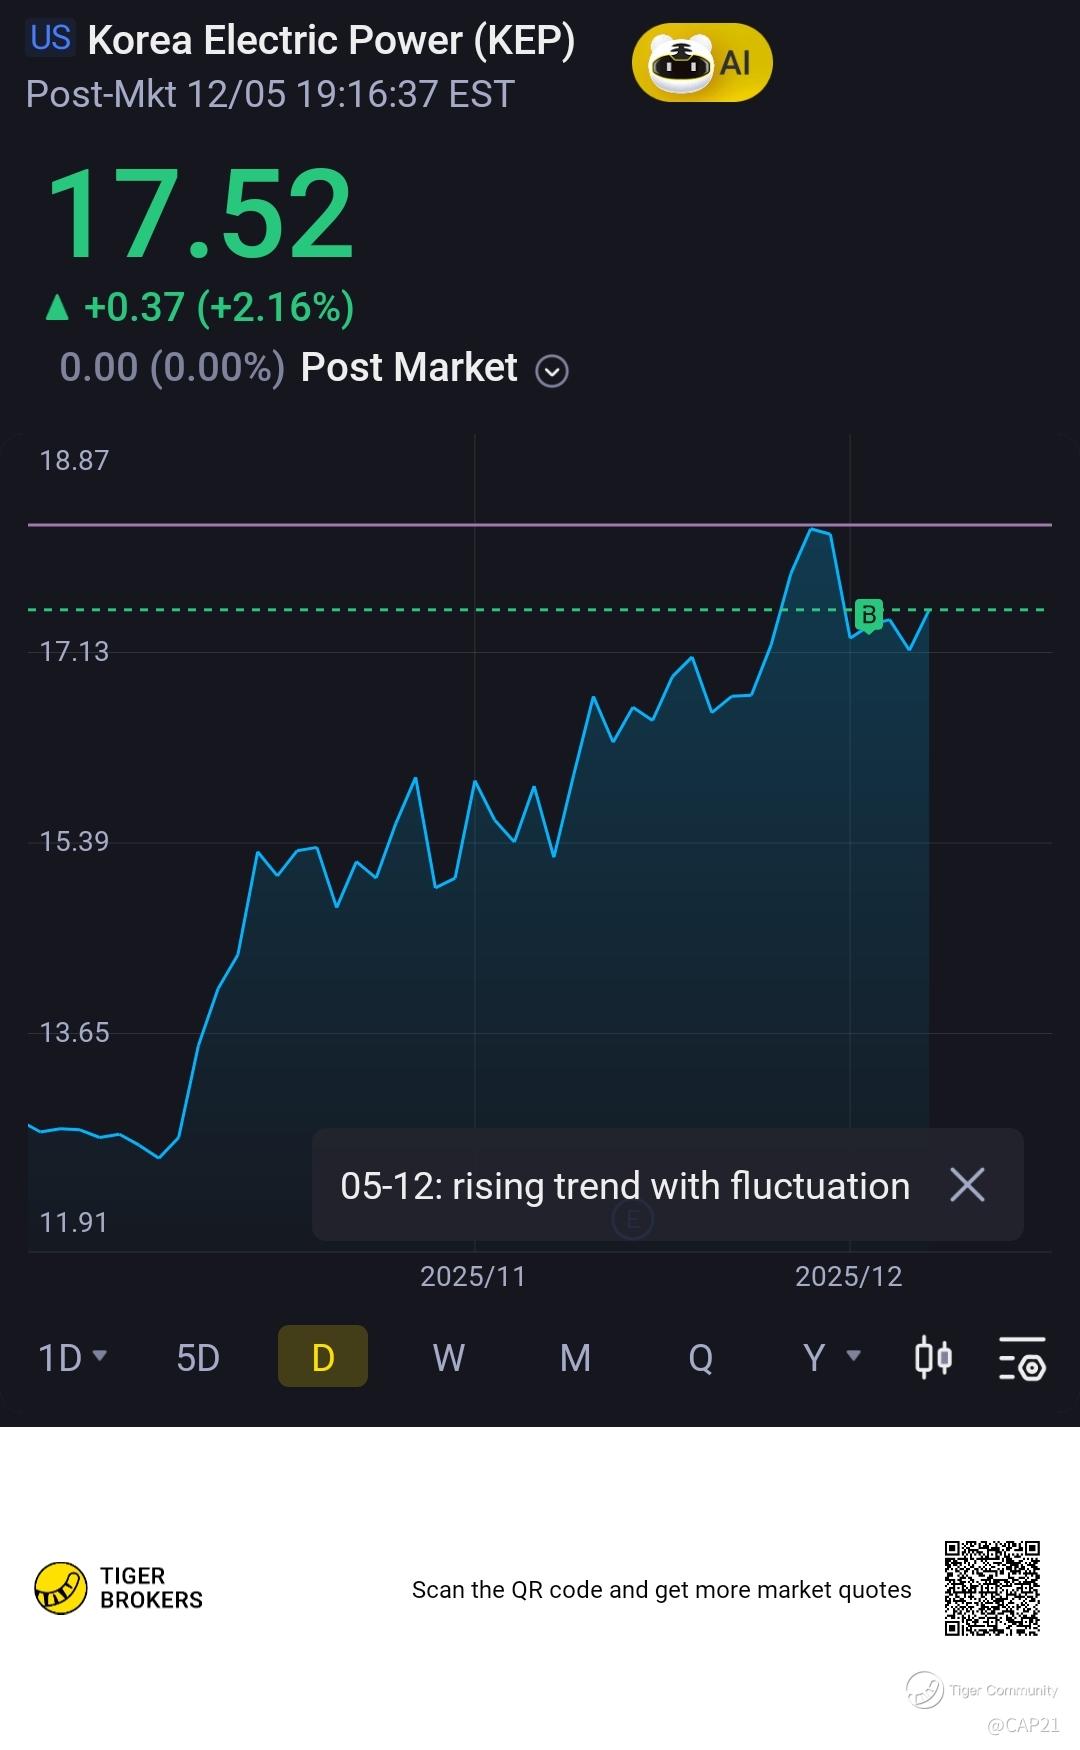Tap the Tiger Brokers logo
The width and height of the screenshot is (1080, 1750).
119,1588
